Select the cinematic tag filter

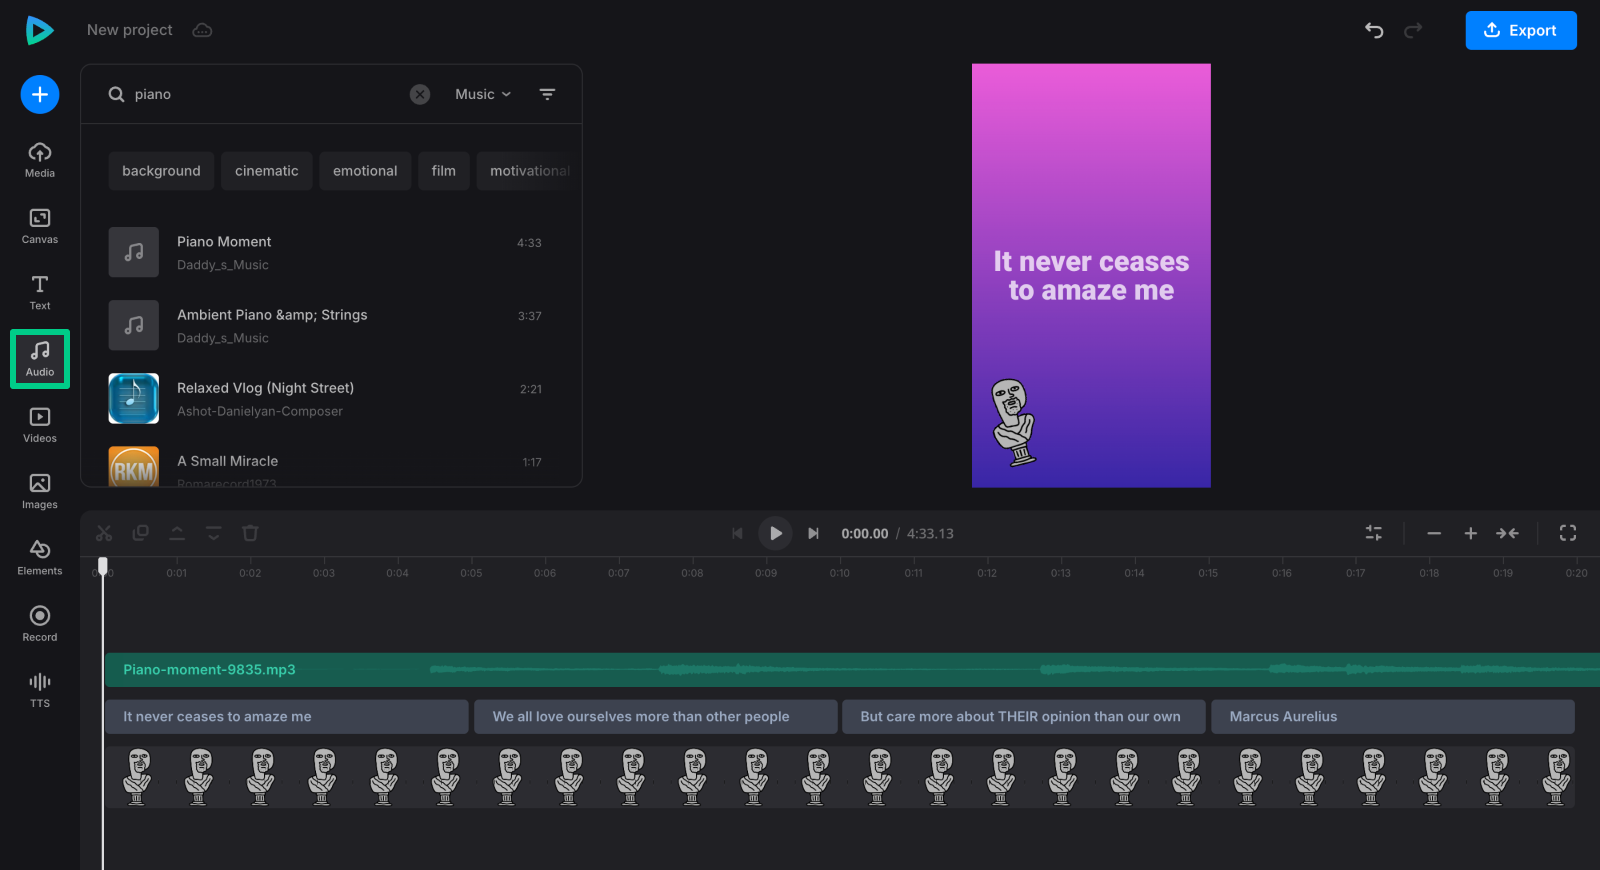266,171
